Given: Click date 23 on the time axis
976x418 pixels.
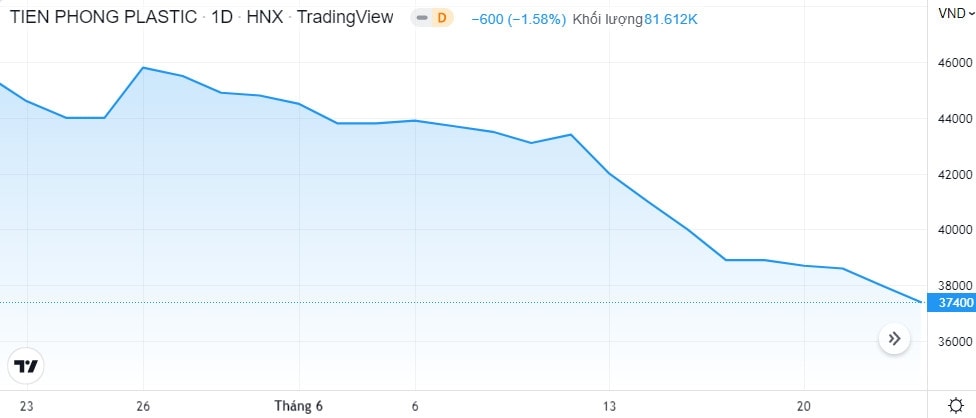Looking at the screenshot, I should pyautogui.click(x=27, y=406).
